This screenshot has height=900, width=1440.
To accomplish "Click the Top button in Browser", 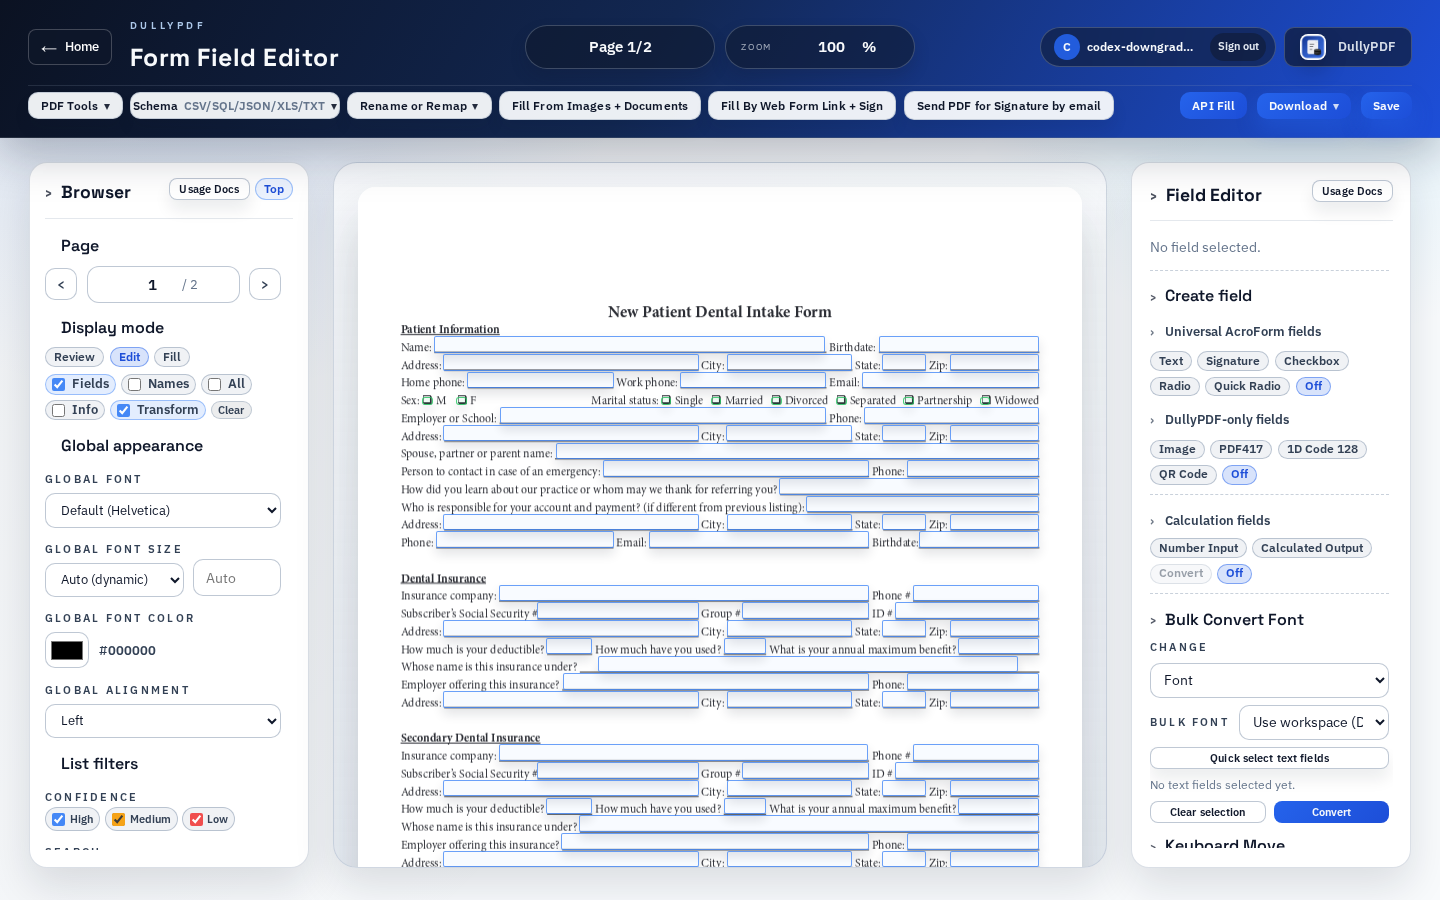I will pos(274,189).
